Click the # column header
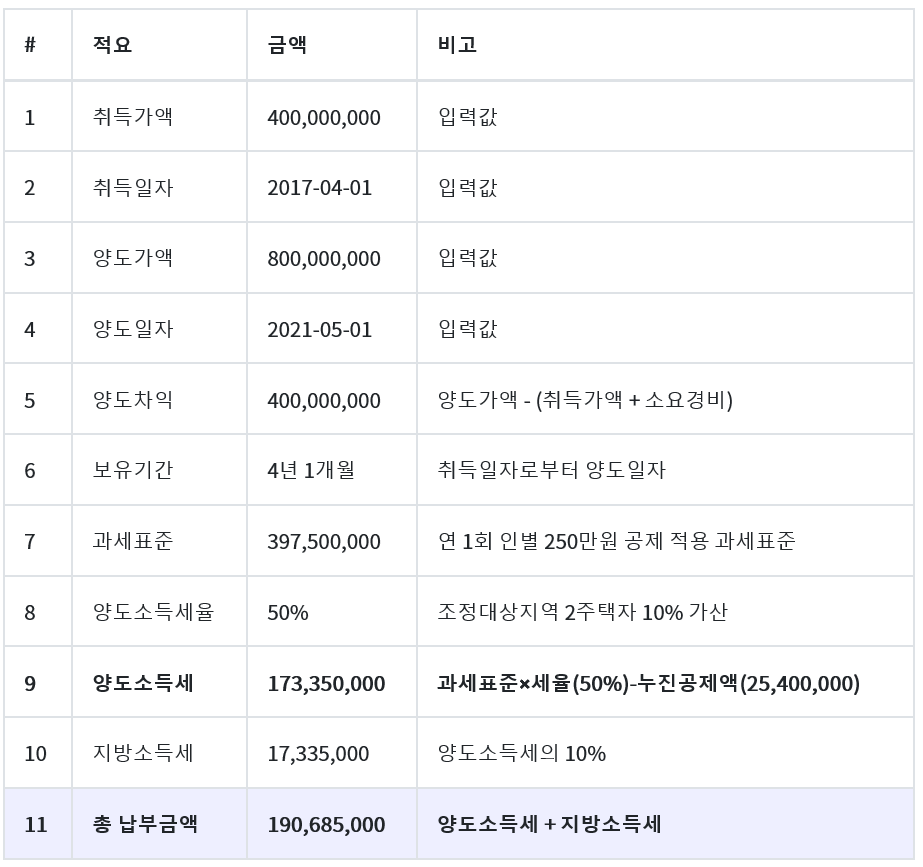 (x=30, y=46)
